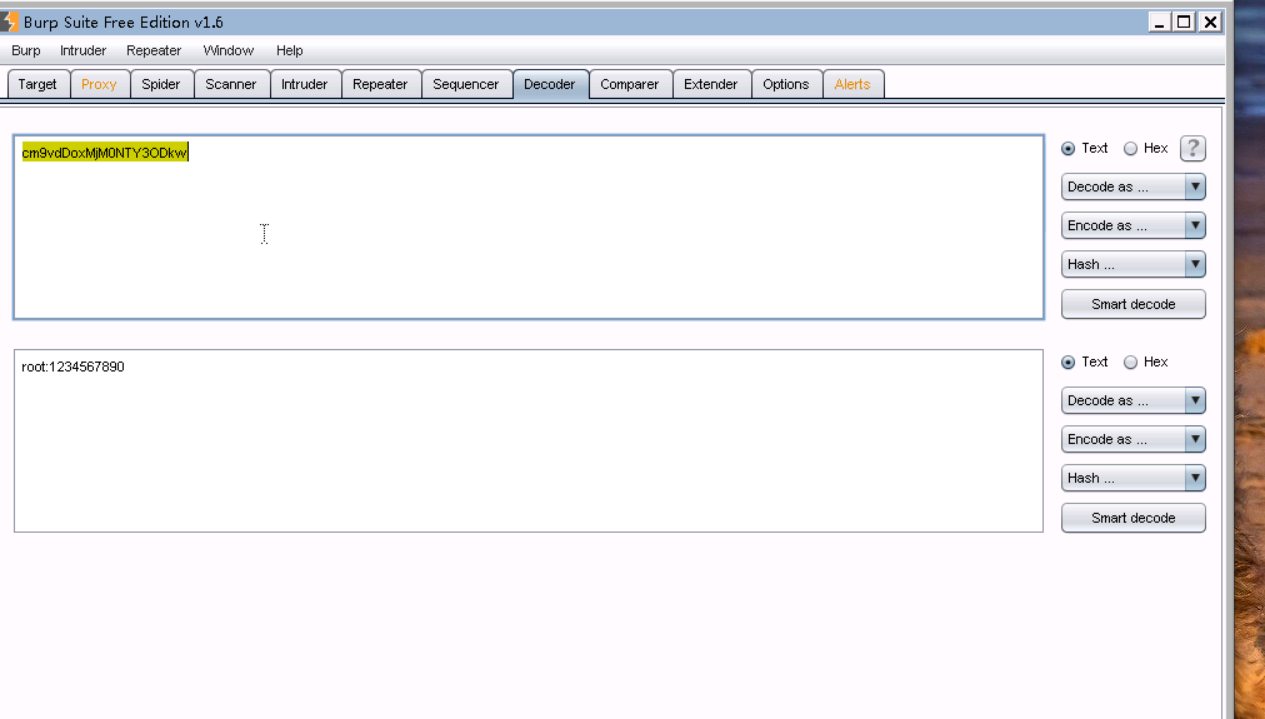Viewport: 1265px width, 719px height.
Task: Switch to the Target tab
Action: [x=38, y=85]
